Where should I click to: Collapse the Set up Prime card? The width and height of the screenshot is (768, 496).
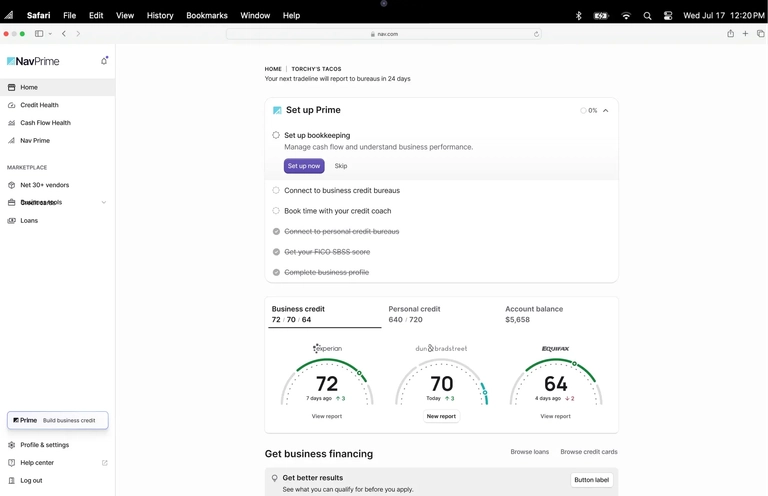606,111
